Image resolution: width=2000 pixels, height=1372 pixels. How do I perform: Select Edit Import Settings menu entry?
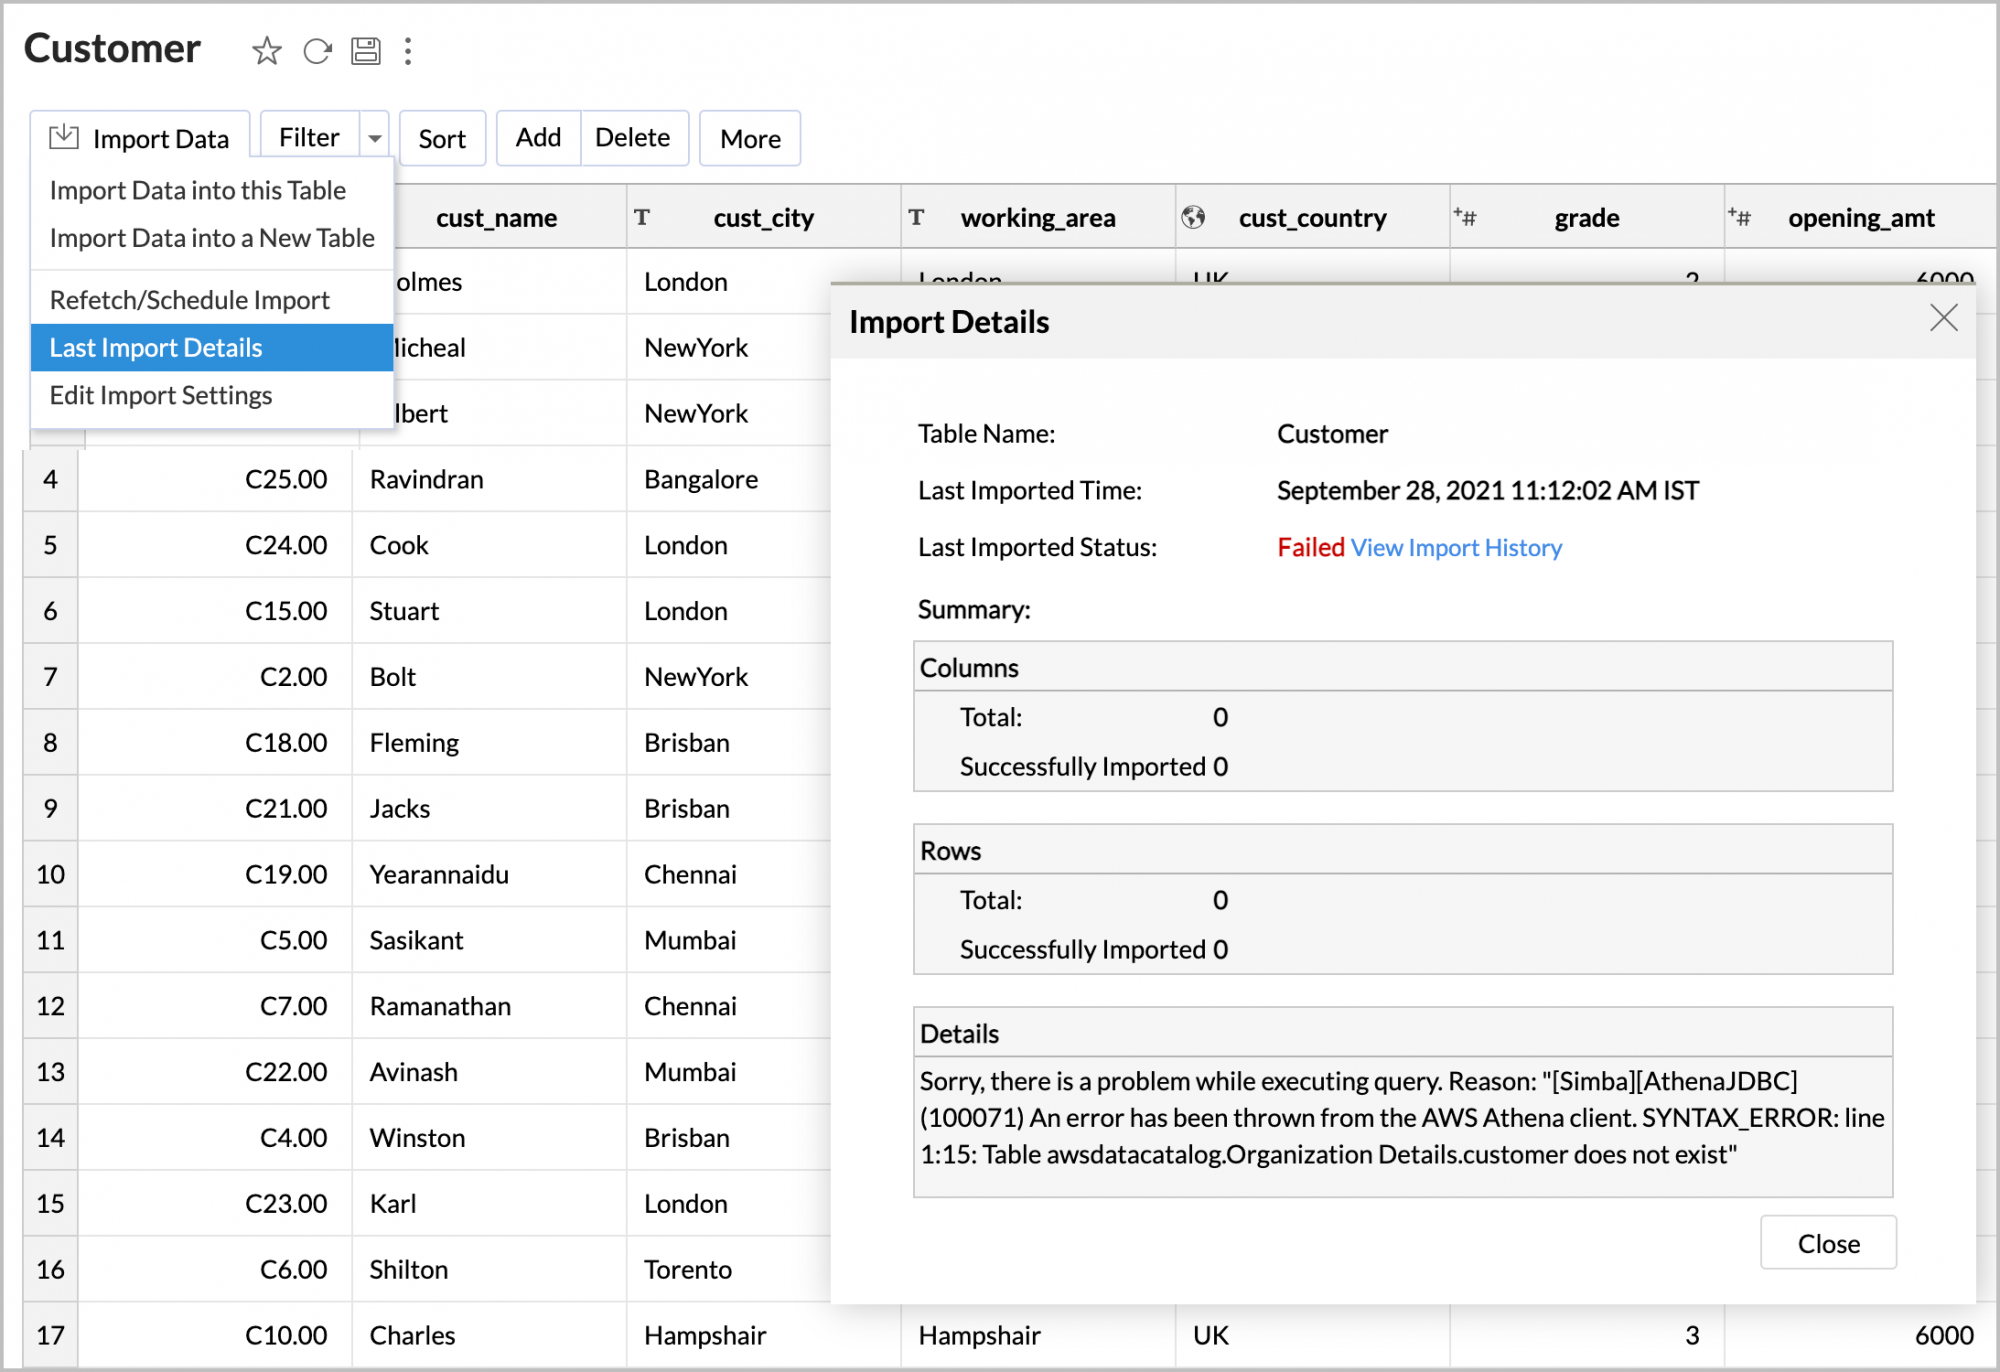click(x=160, y=395)
